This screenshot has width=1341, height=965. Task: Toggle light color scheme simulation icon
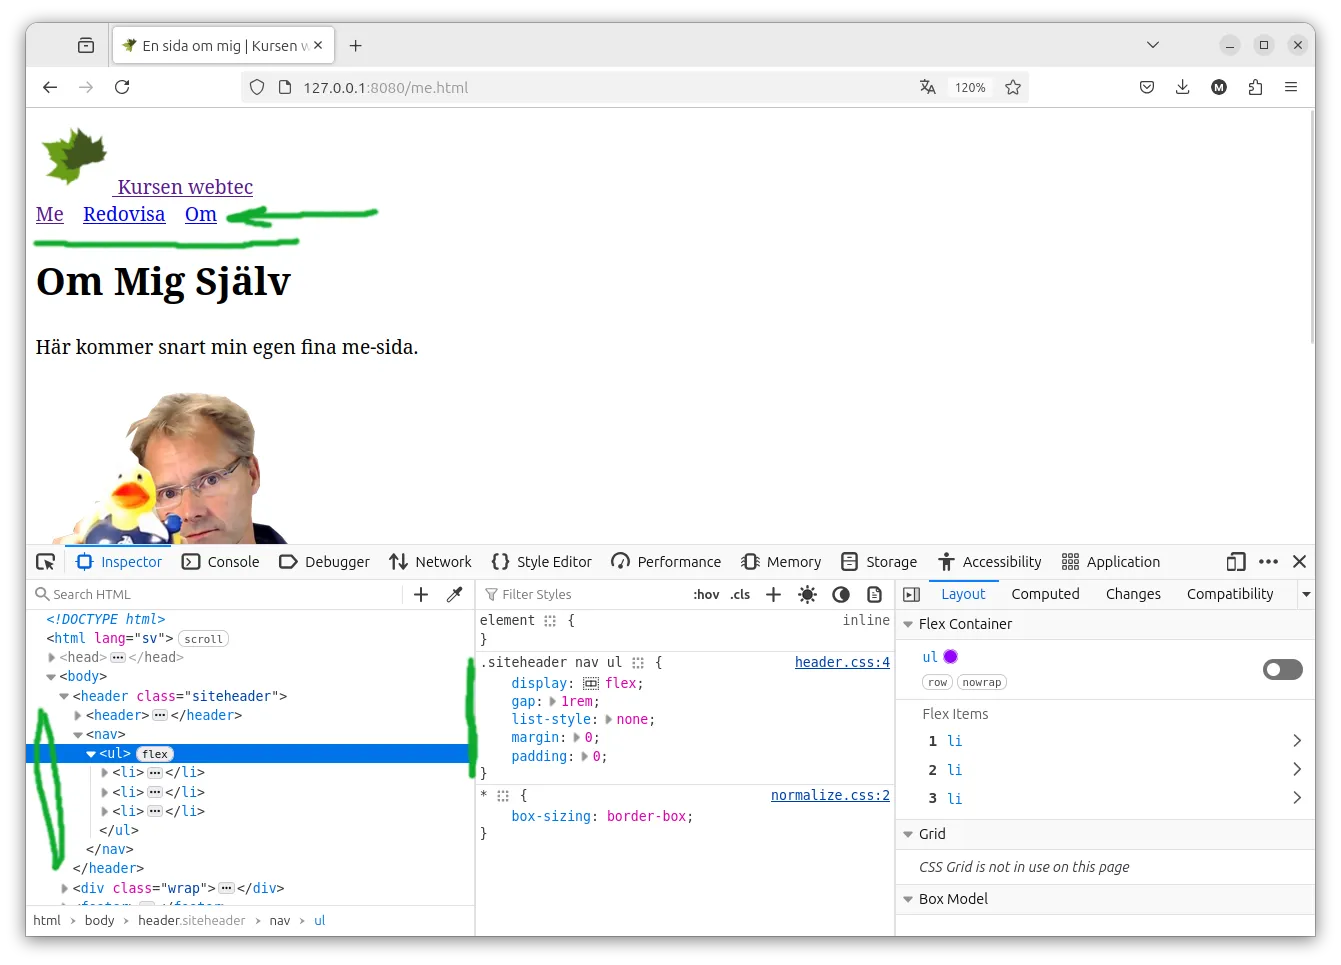tap(807, 594)
